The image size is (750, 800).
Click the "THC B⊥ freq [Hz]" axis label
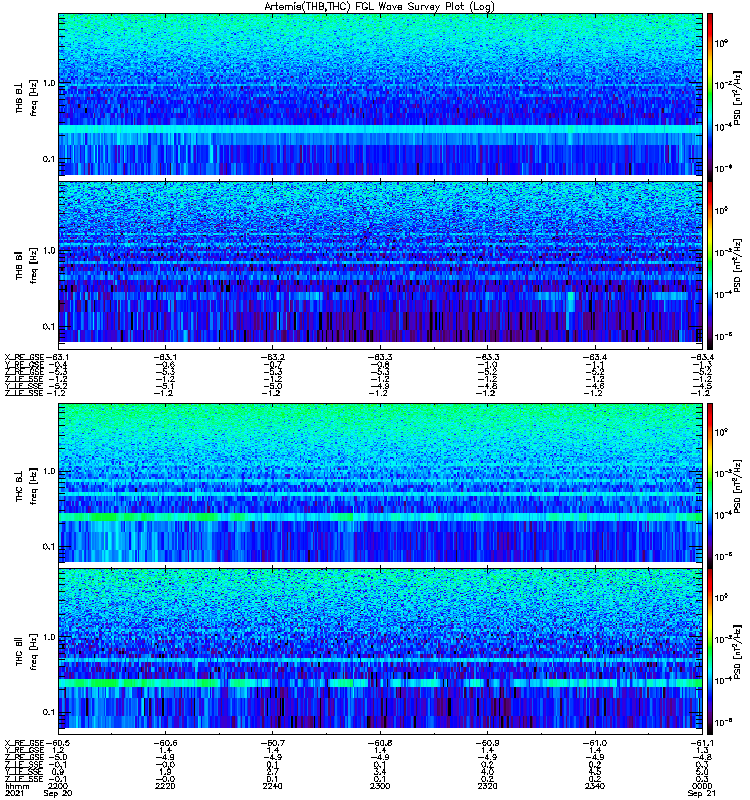(26, 486)
